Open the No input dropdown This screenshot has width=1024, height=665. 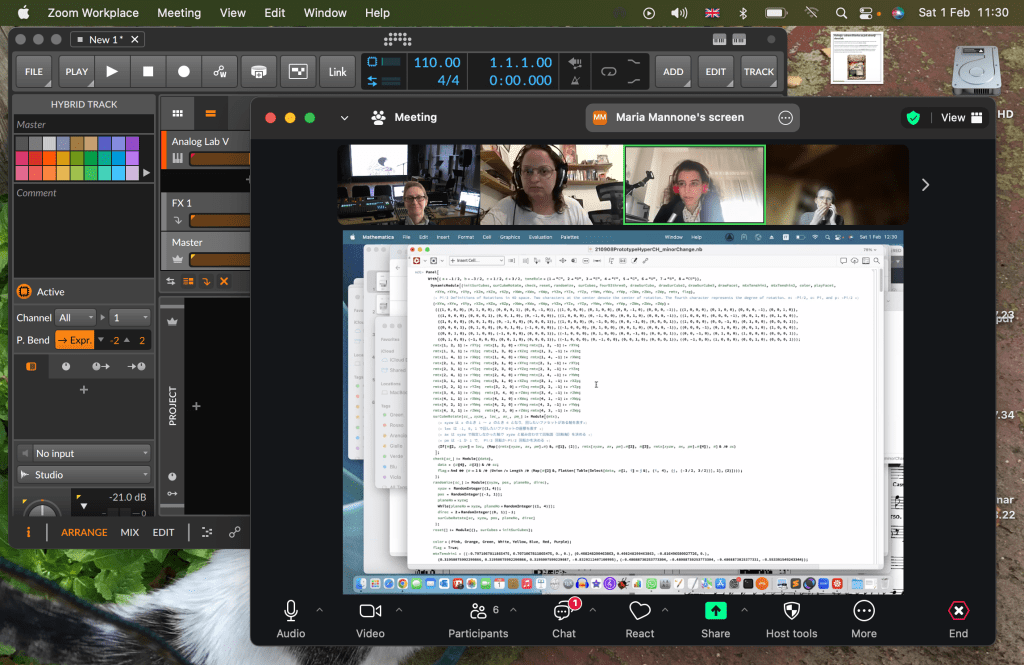coord(84,453)
